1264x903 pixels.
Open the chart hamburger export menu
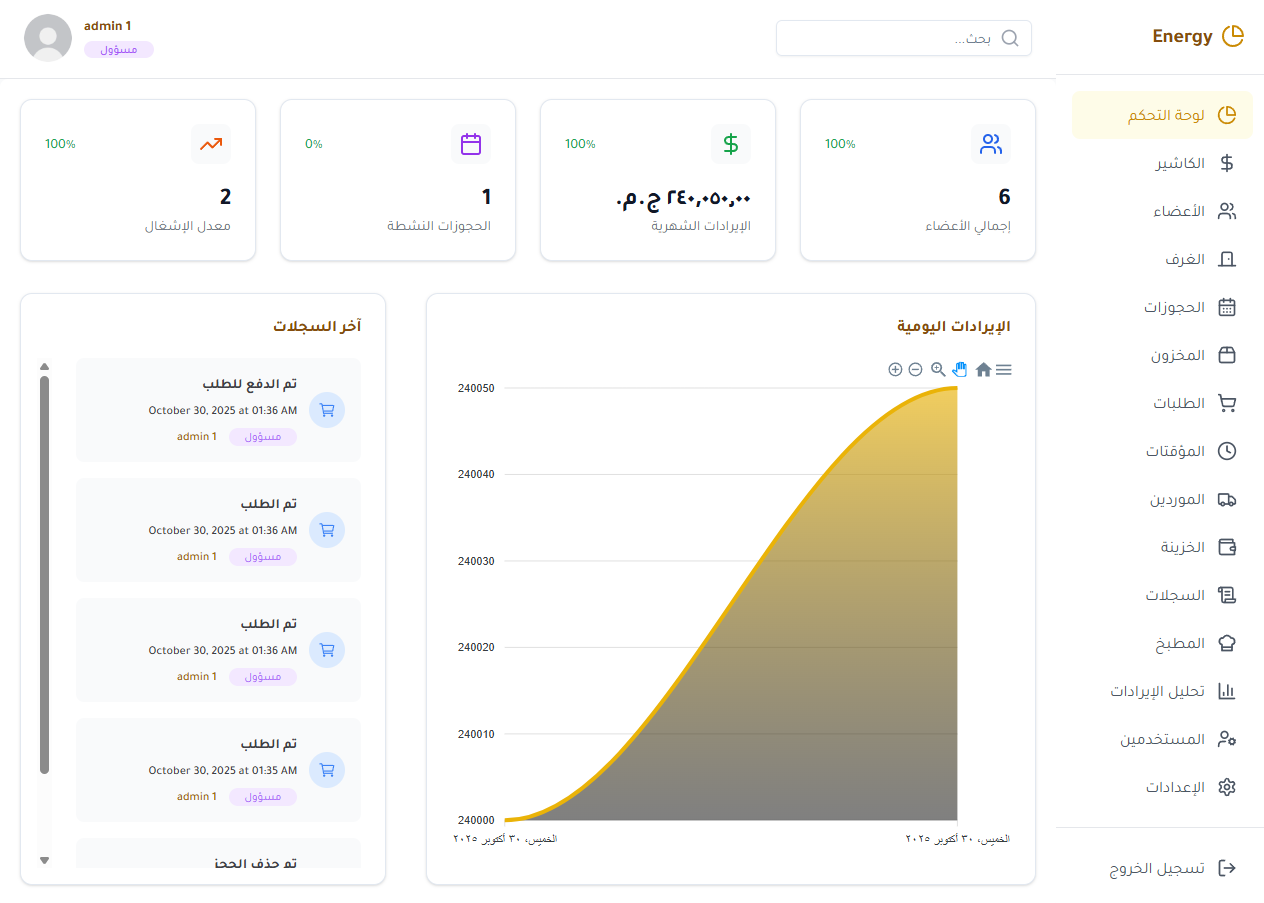click(x=1004, y=370)
